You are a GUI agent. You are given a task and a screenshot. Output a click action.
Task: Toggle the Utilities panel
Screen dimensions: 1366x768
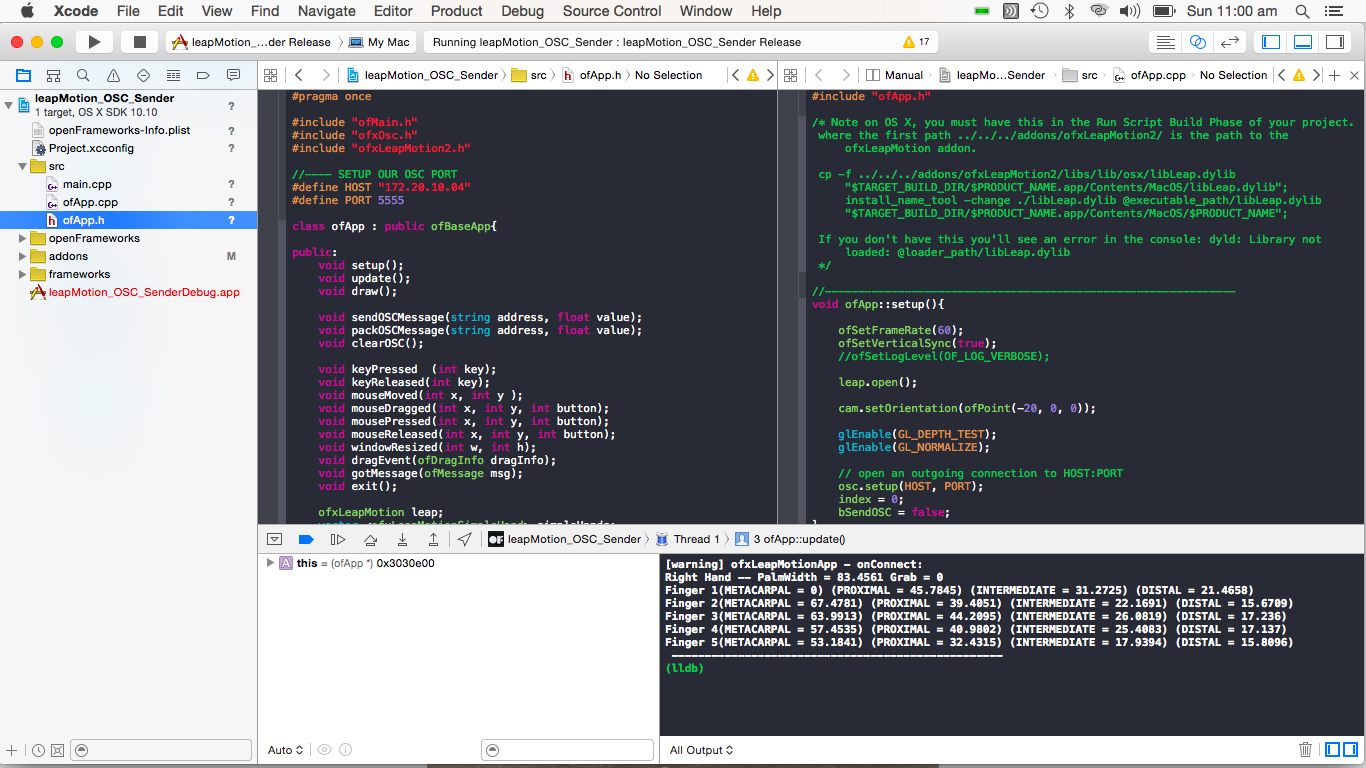click(1335, 42)
